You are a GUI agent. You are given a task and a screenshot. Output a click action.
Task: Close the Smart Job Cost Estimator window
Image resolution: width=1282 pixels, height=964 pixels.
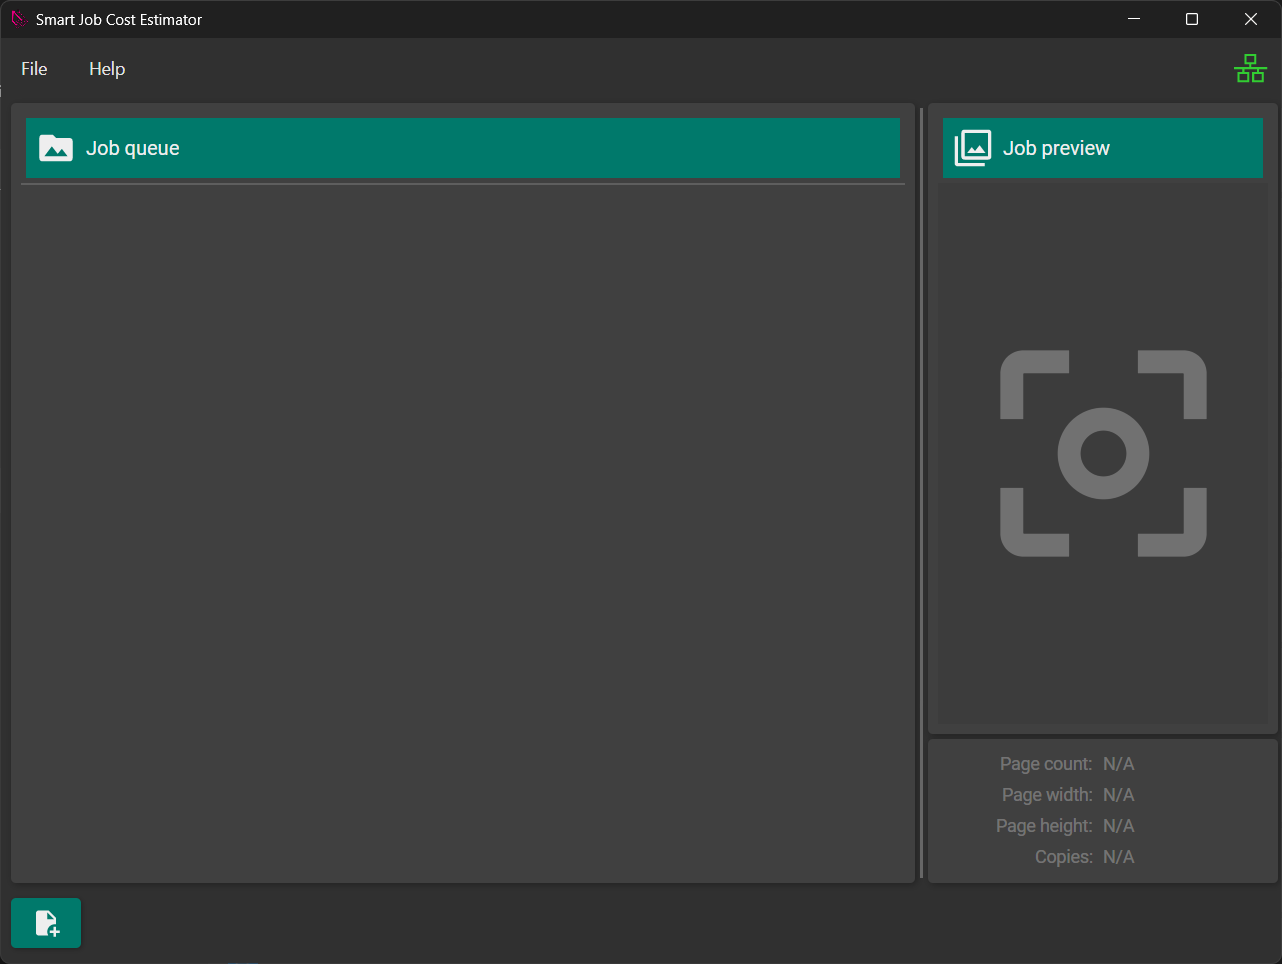click(1250, 19)
